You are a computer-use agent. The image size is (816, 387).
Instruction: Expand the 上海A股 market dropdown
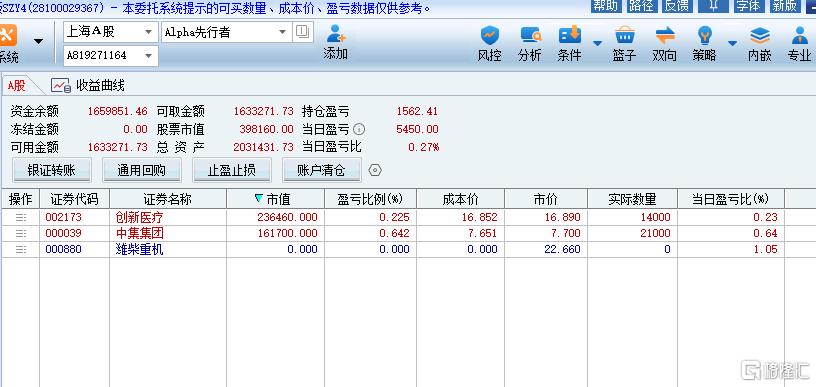(148, 32)
